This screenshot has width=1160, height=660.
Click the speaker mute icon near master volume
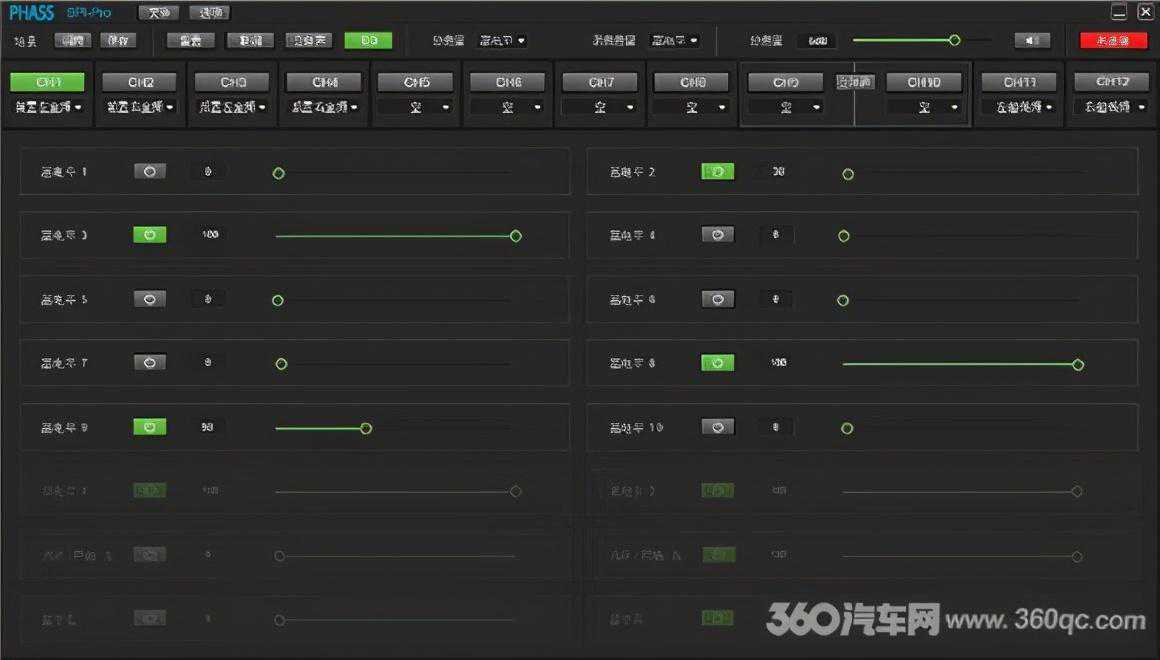click(1032, 41)
